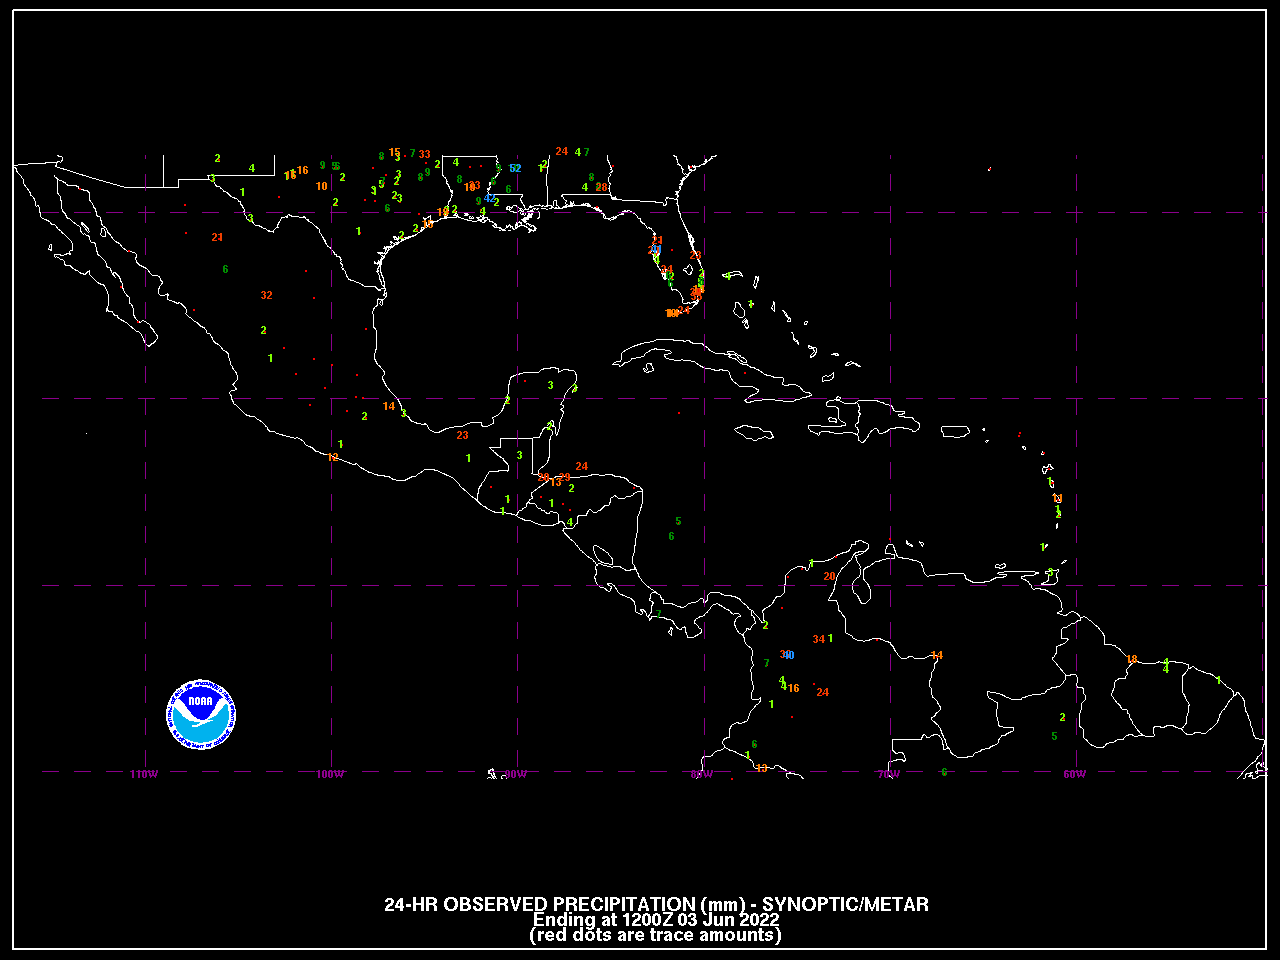Select the 24 reading off the Belize coast
This screenshot has width=1280, height=960.
tap(581, 466)
